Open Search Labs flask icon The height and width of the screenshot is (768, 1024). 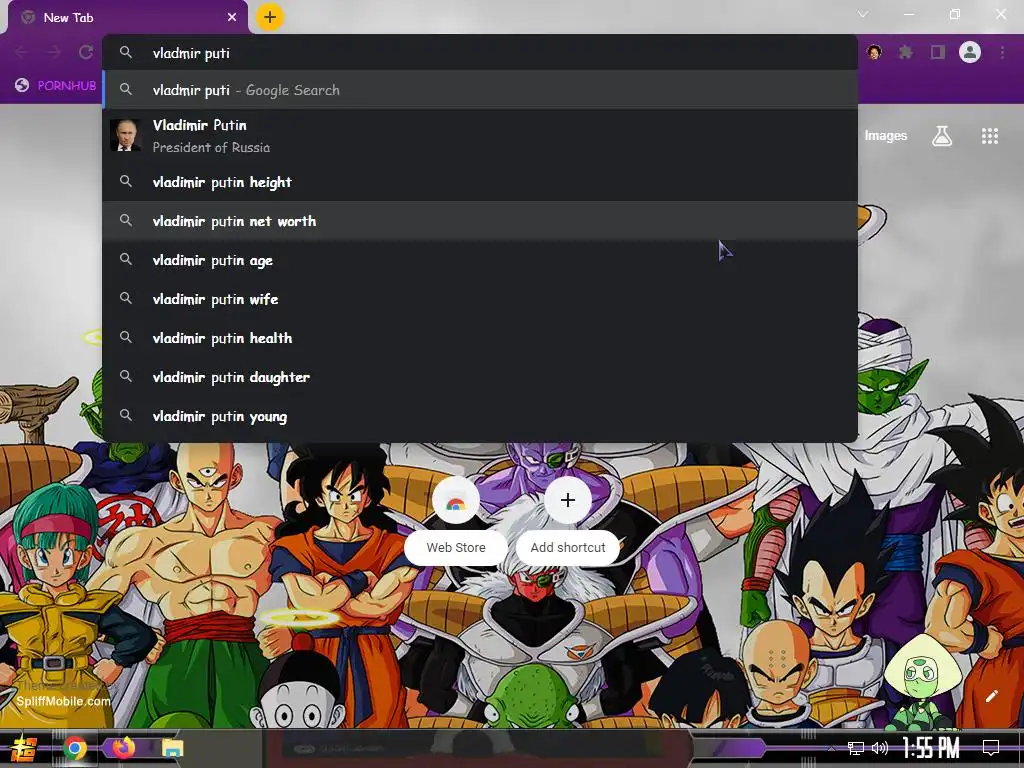[x=942, y=136]
